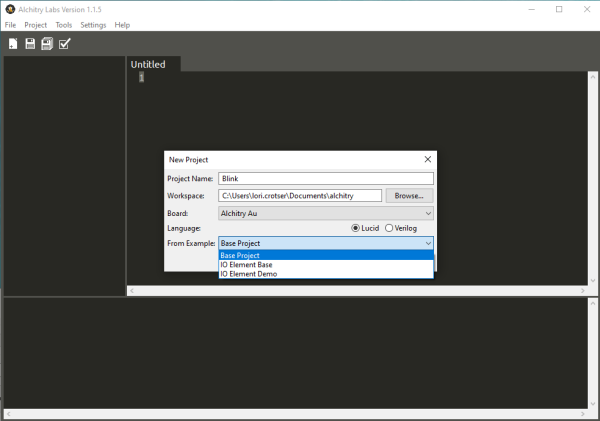Screen dimensions: 600x421
Task: Click the Alchitry Labs logo in title bar
Action: tap(10, 9)
